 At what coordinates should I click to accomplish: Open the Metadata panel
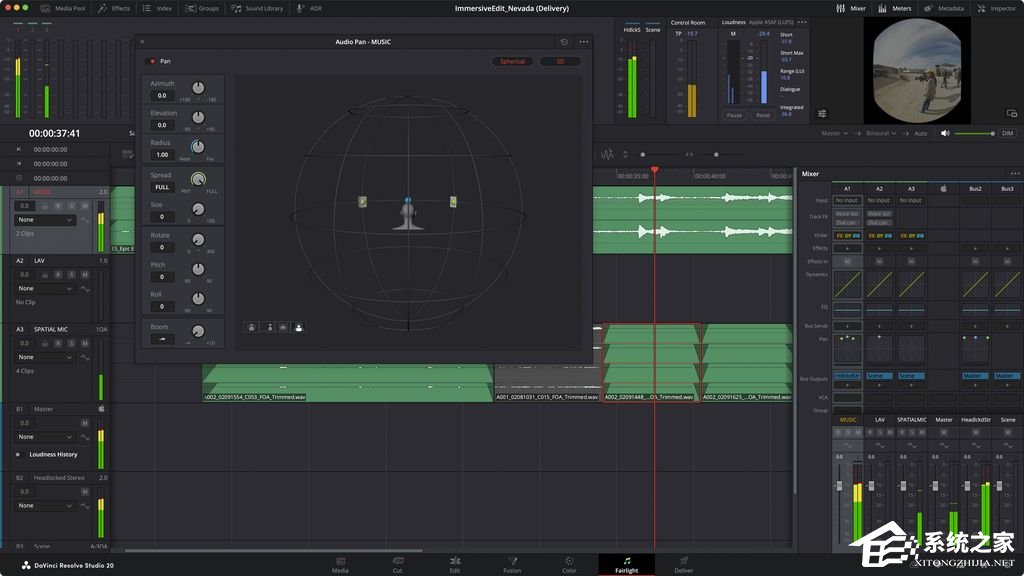click(945, 8)
